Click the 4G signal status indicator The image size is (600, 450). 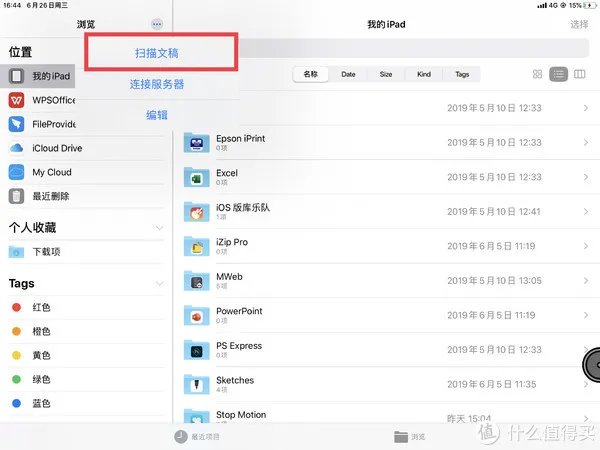(547, 5)
